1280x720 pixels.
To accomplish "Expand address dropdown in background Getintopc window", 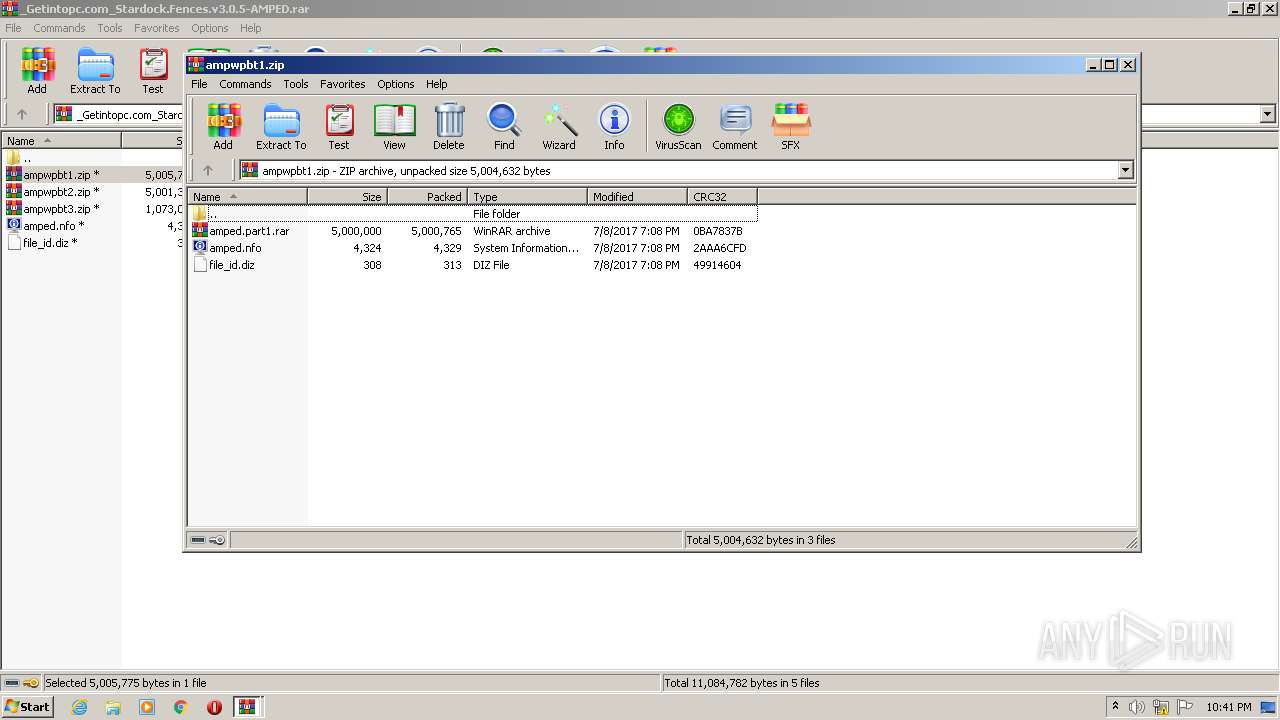I will click(x=1268, y=114).
